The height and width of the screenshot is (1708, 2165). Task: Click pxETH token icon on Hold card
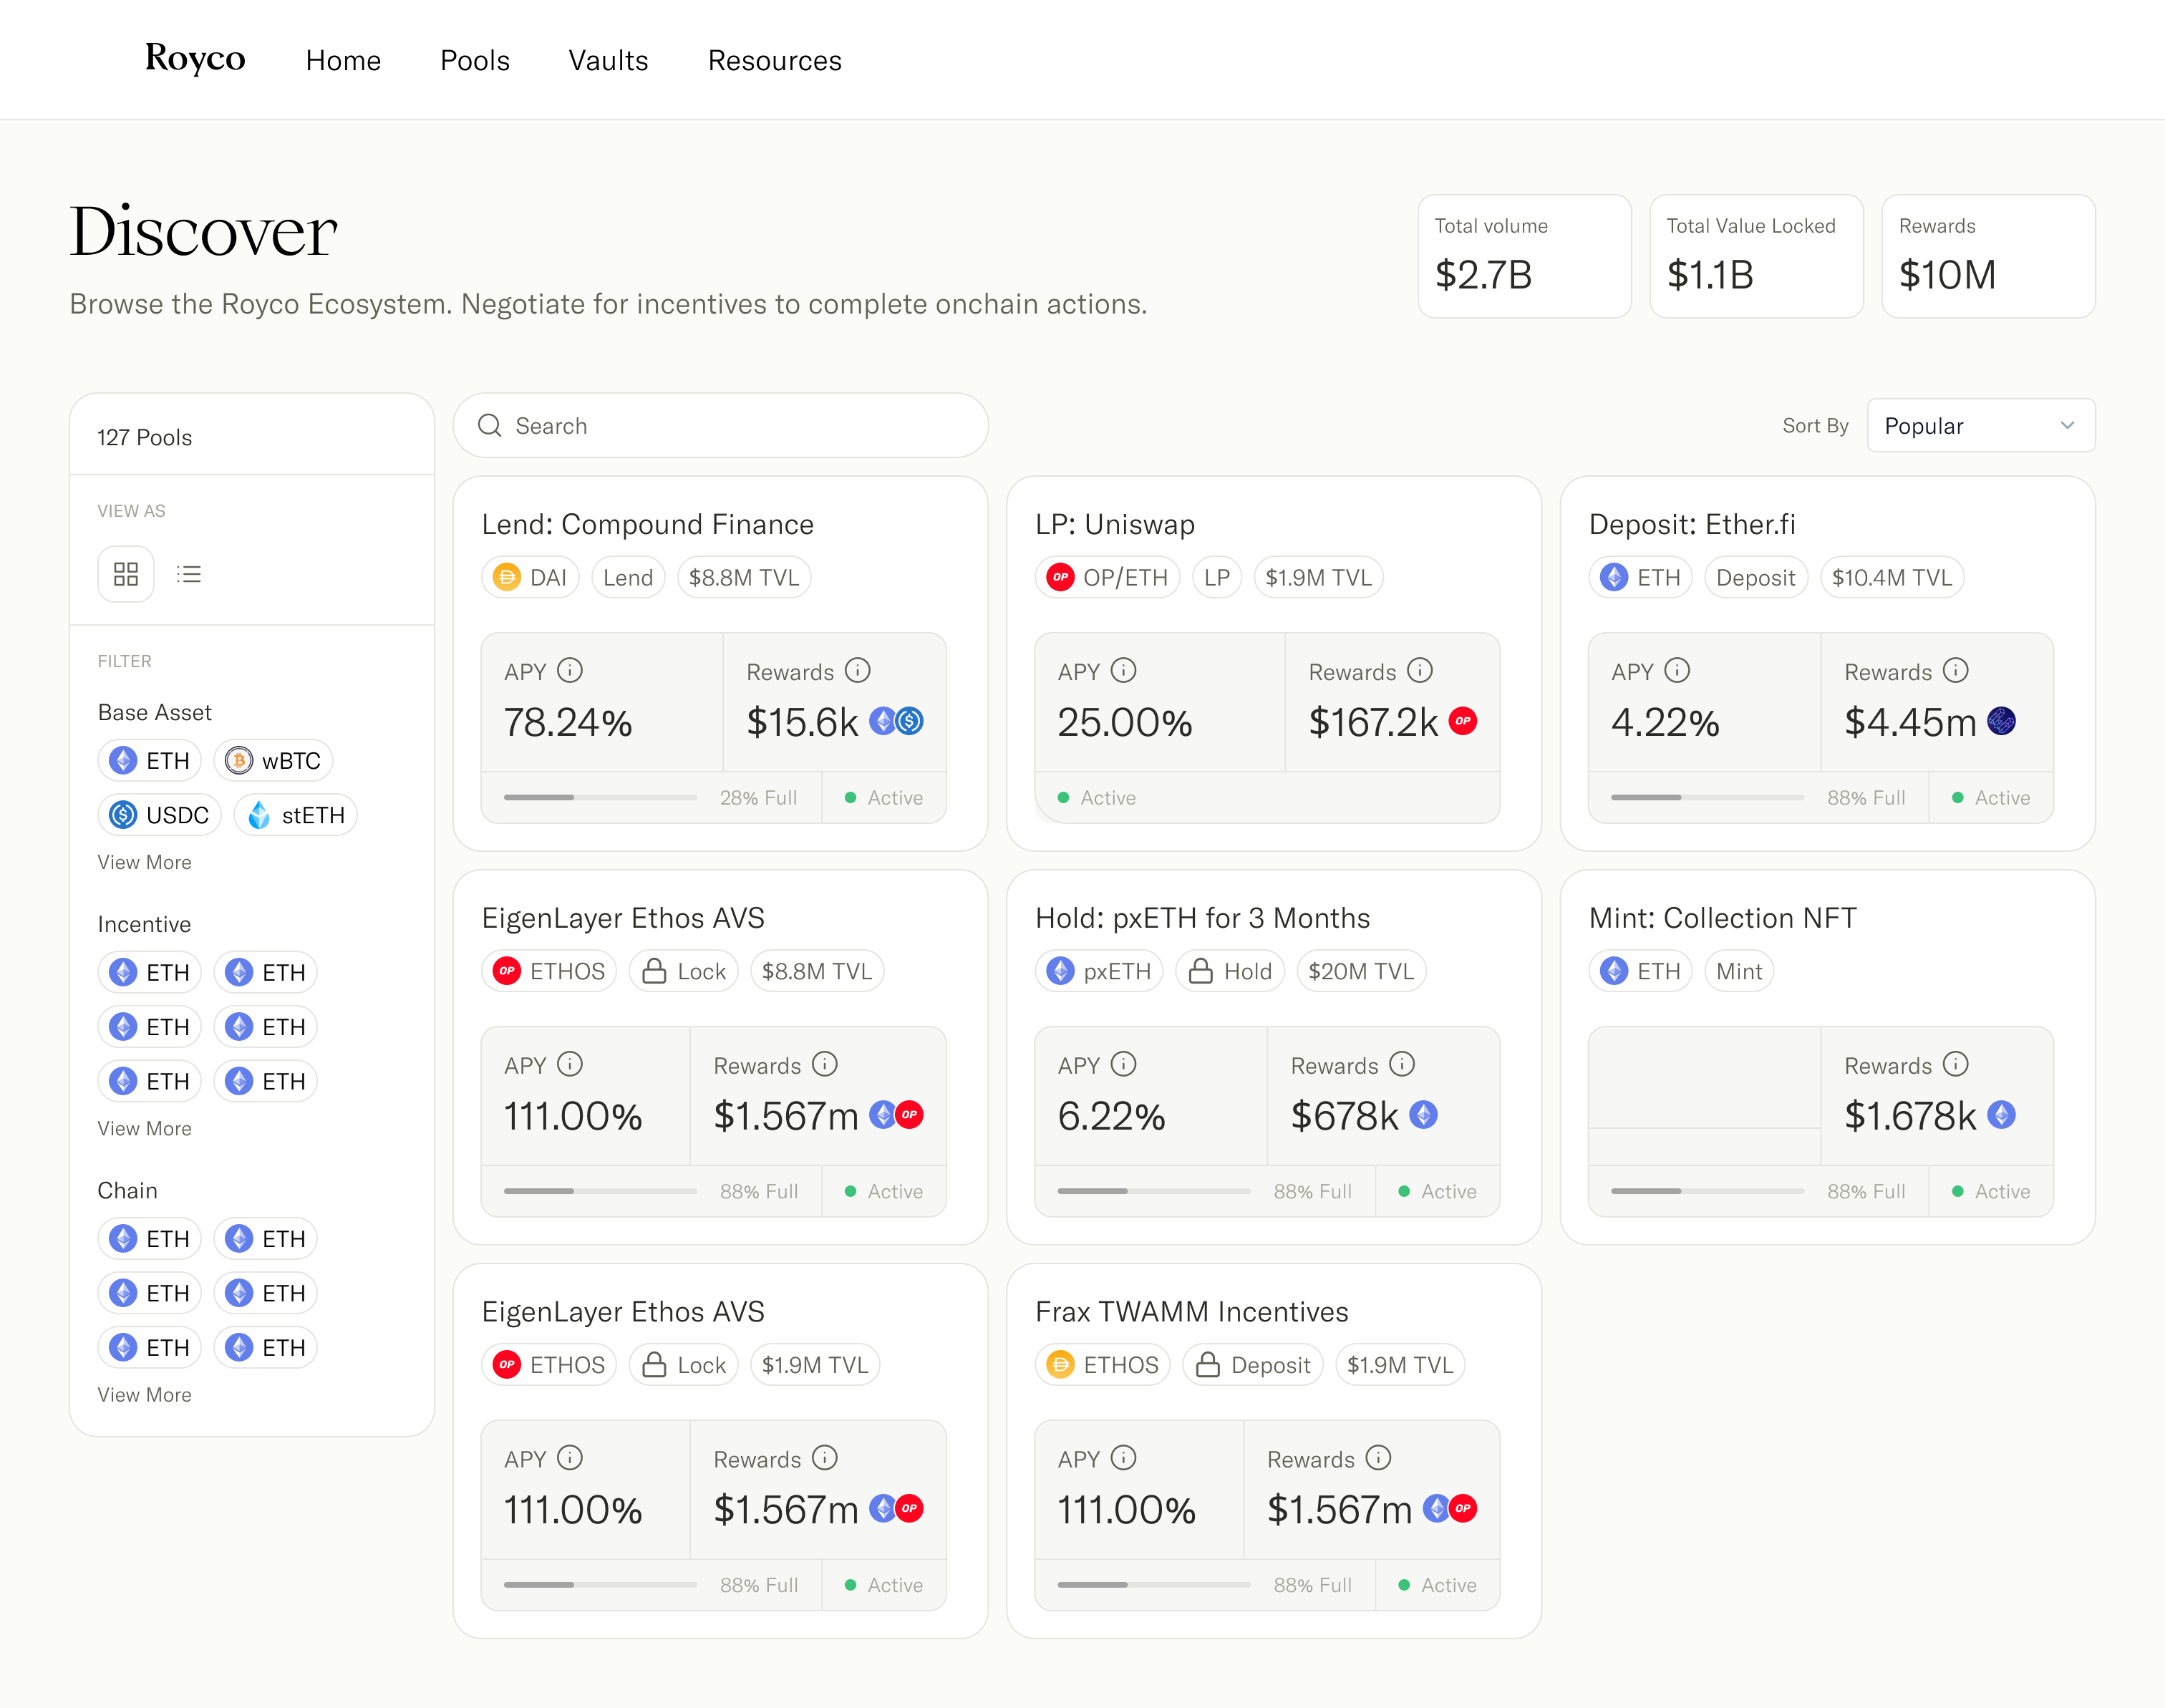click(1060, 971)
